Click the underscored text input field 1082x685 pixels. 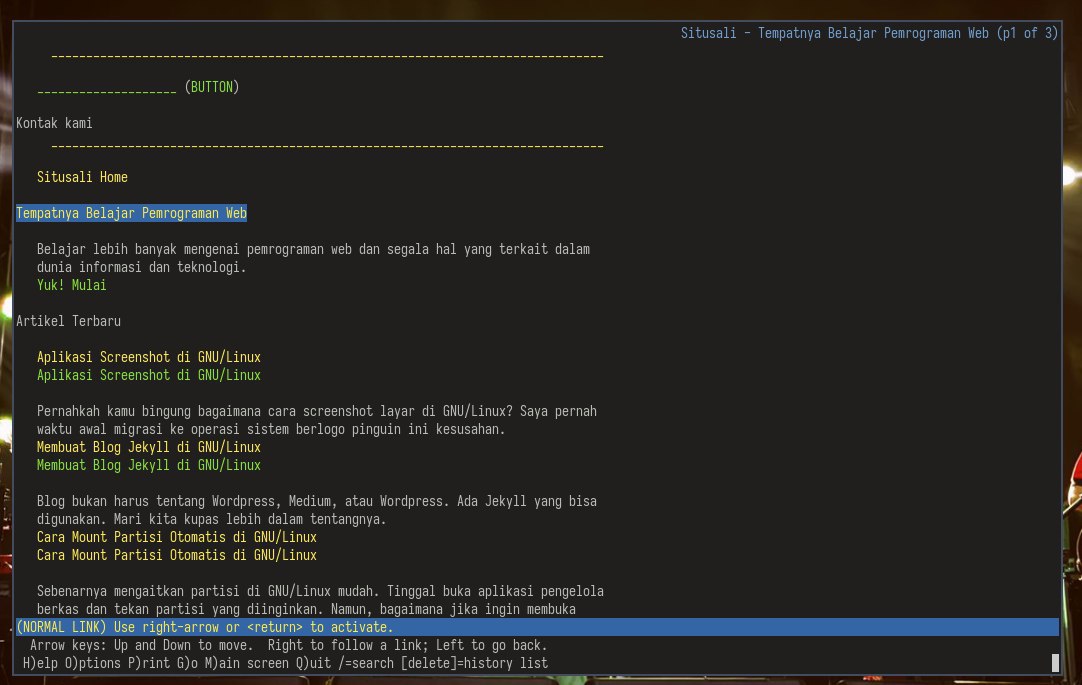[107, 88]
